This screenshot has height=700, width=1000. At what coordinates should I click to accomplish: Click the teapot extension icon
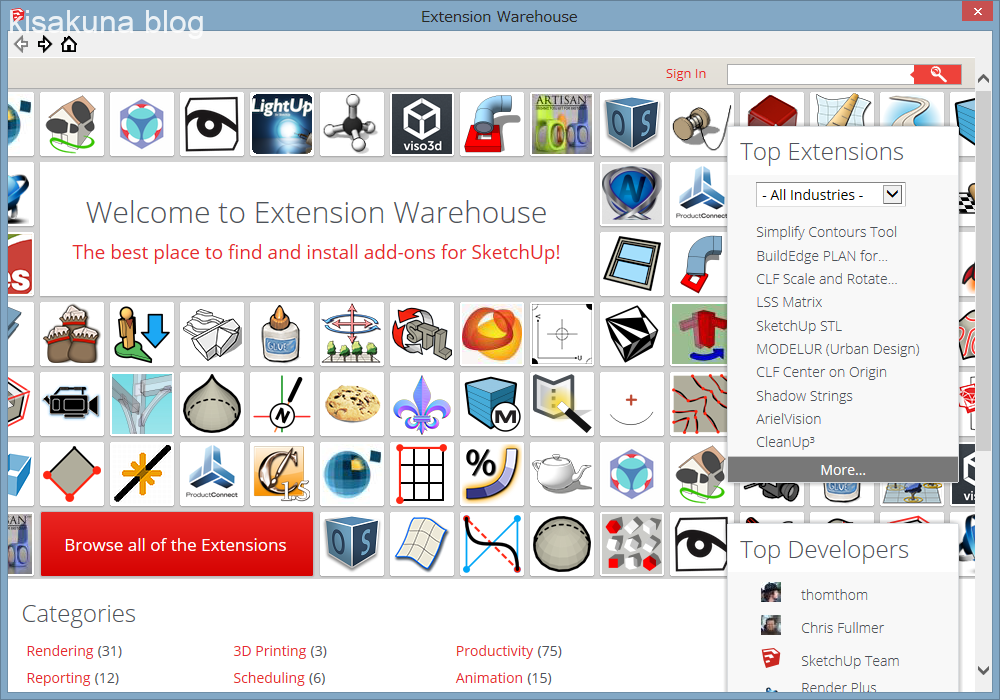562,474
